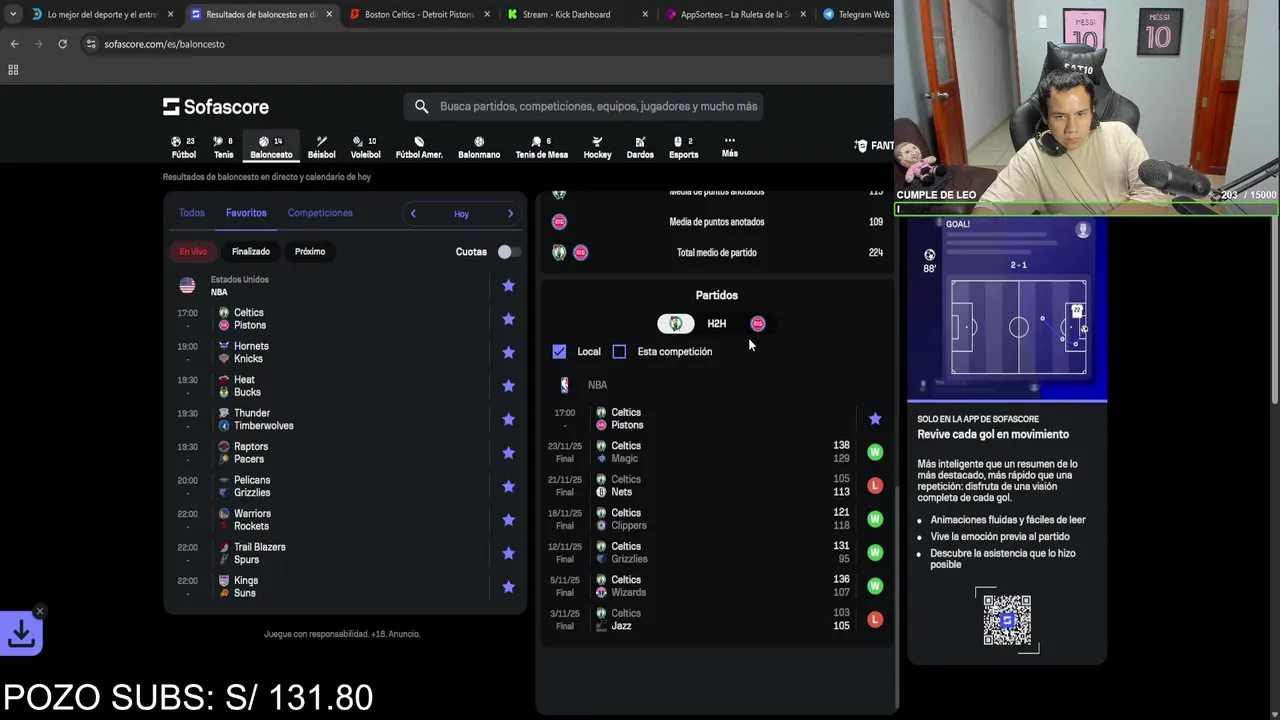Go to previous day arrow

pyautogui.click(x=413, y=213)
